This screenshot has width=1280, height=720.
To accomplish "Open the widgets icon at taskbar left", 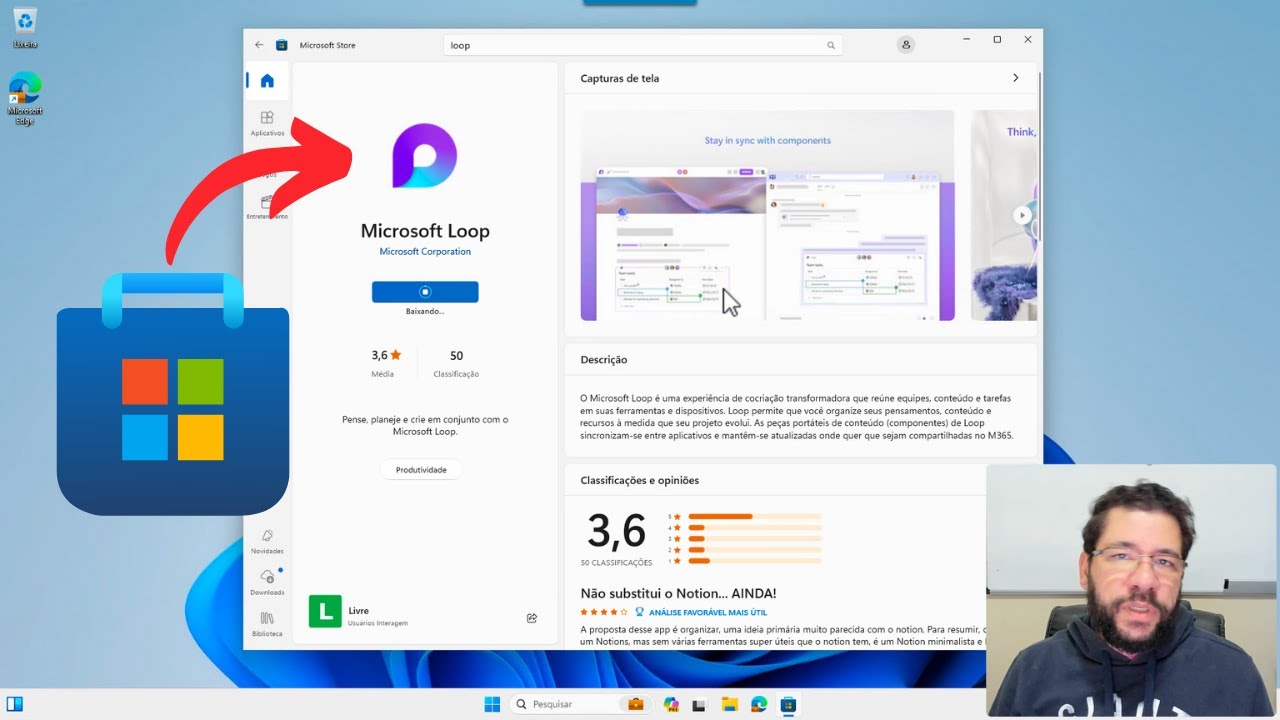I will tap(15, 704).
